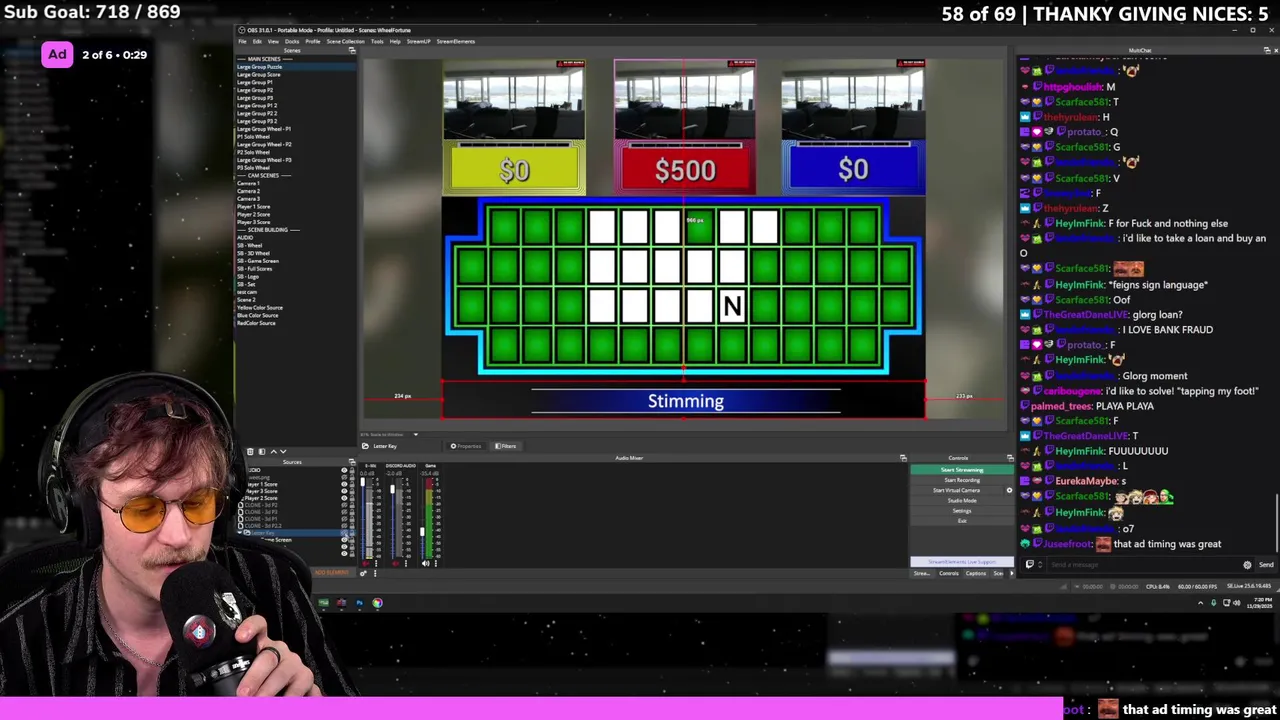
Task: Open advanced audio properties gear in mixer
Action: pyautogui.click(x=363, y=573)
